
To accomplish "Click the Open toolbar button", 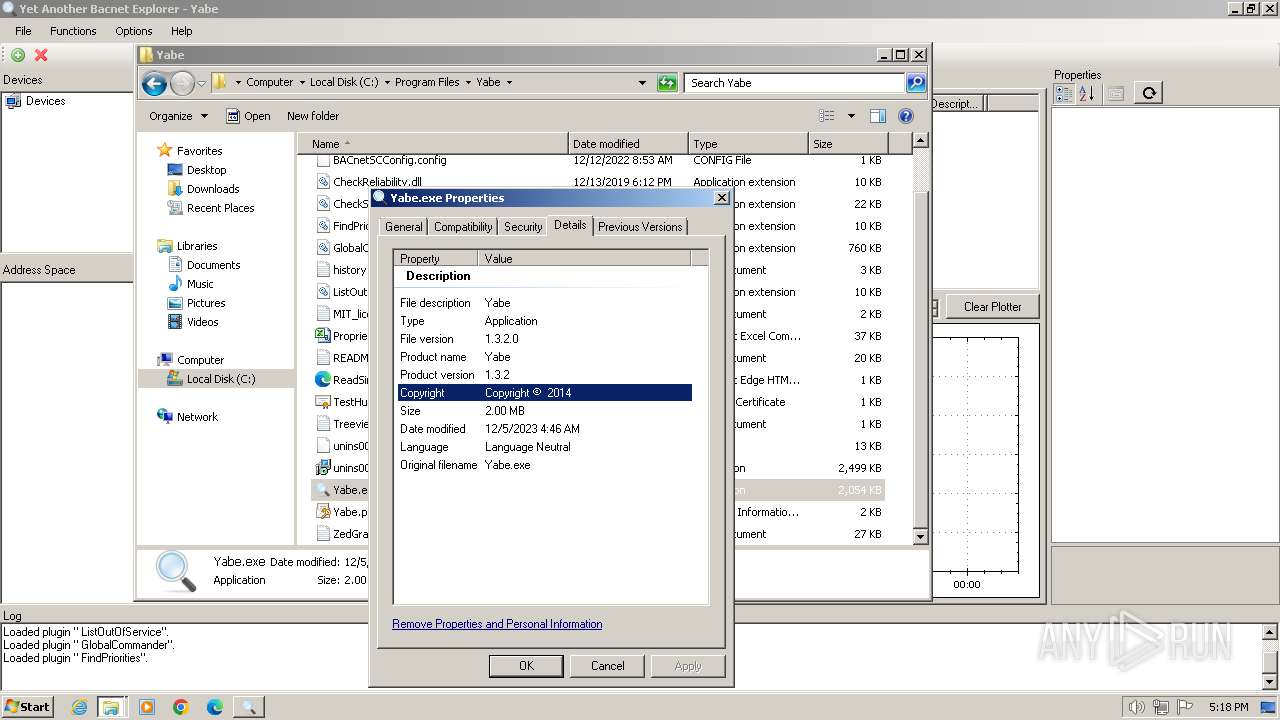I will click(x=248, y=116).
